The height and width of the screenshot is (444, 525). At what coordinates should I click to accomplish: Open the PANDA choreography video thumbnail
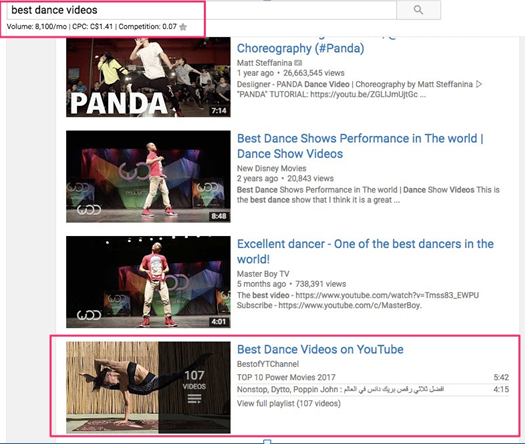[x=148, y=77]
